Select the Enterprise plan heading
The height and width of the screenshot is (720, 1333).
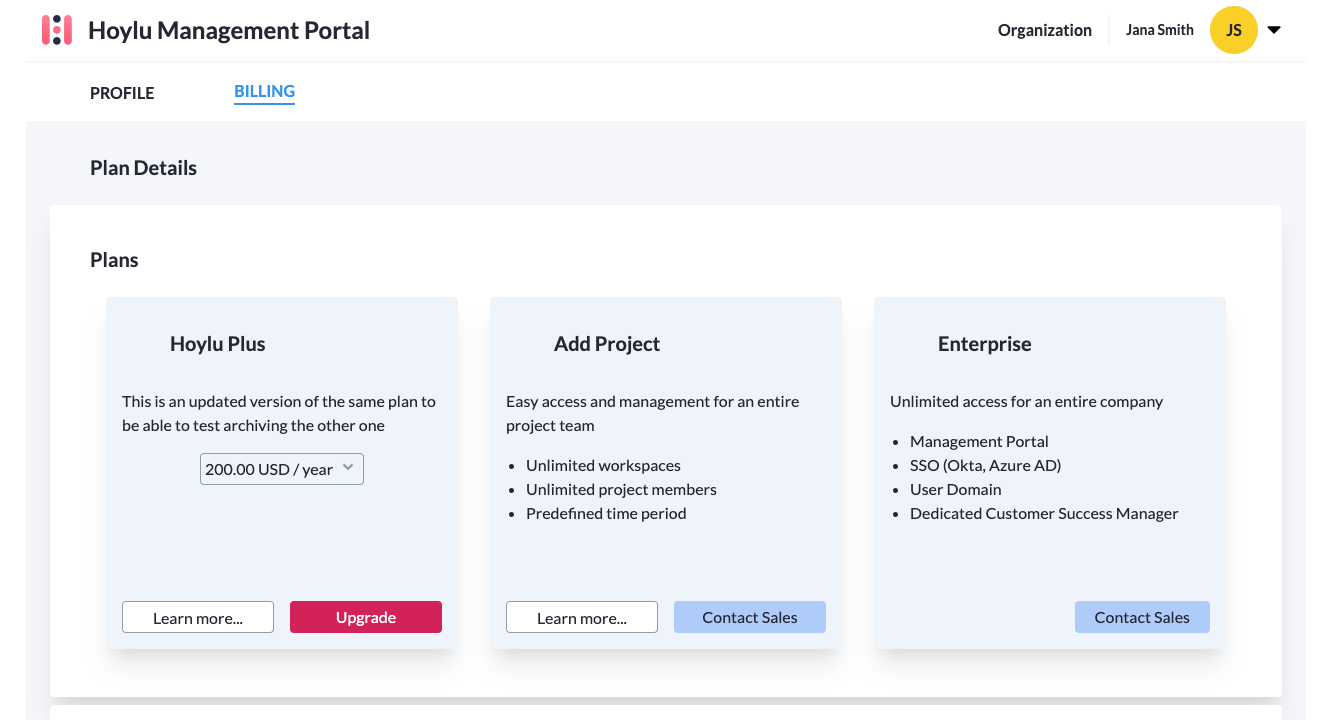(985, 344)
